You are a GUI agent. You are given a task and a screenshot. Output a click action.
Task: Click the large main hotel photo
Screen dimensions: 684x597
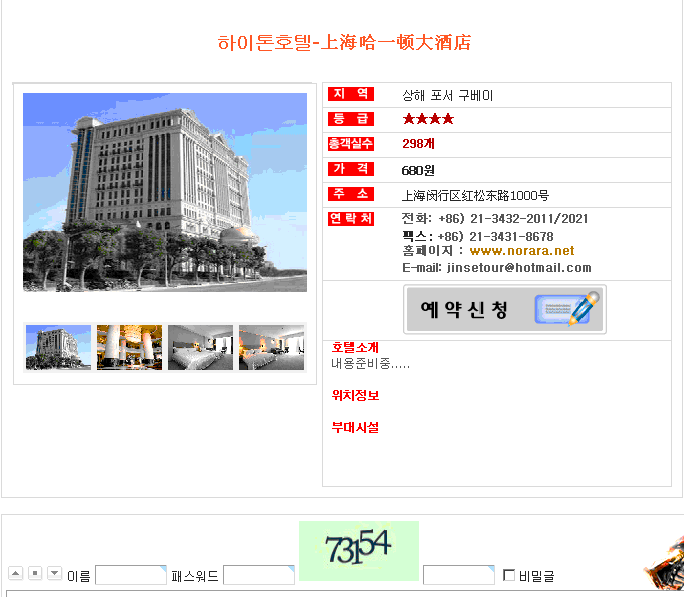tap(165, 192)
